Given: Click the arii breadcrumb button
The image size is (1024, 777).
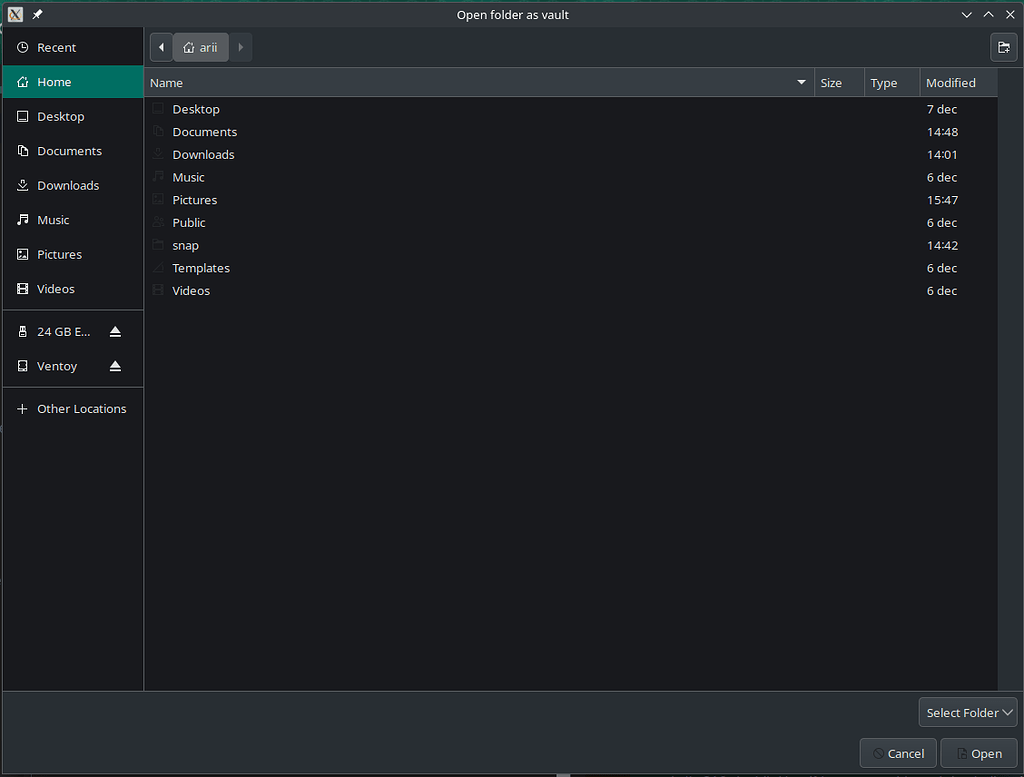Looking at the screenshot, I should point(200,47).
